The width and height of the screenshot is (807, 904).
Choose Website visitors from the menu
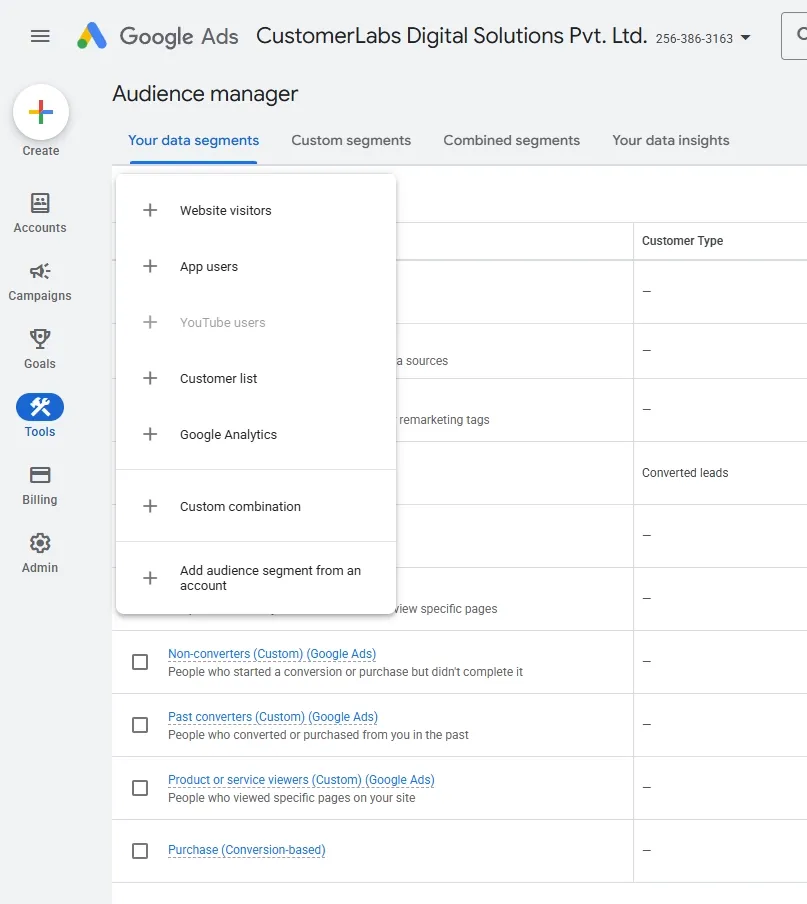(256, 210)
